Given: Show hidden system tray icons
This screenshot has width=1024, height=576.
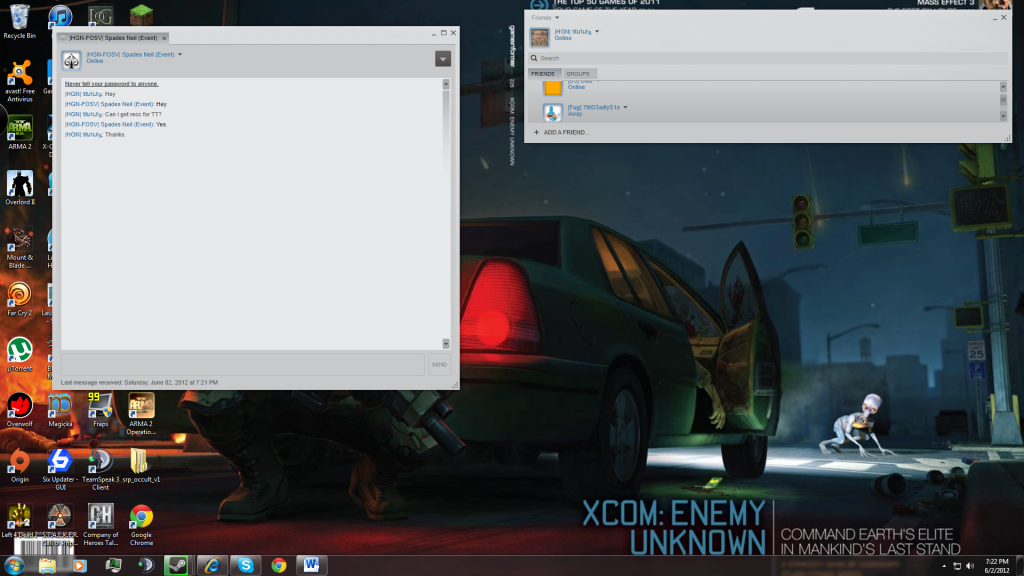Looking at the screenshot, I should point(944,566).
